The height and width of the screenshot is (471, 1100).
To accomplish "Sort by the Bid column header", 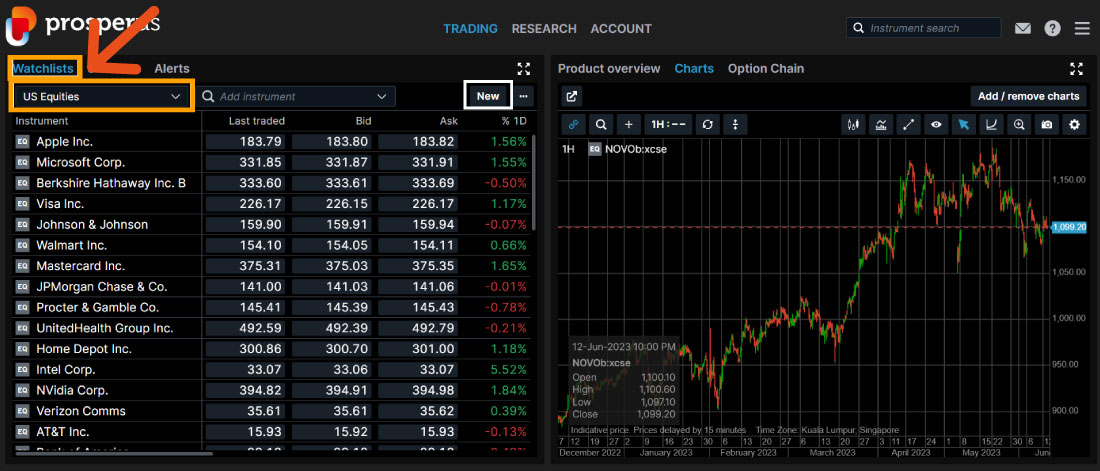I will coord(363,121).
